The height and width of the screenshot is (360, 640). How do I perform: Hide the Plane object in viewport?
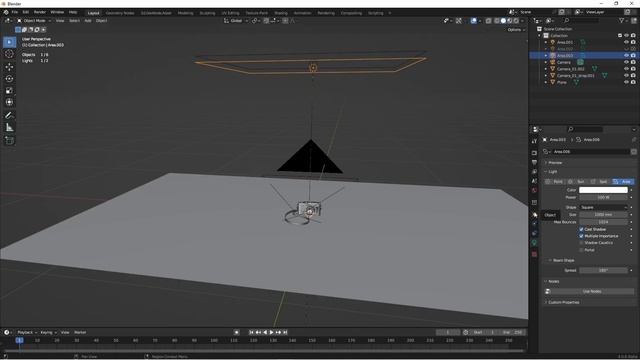coord(627,82)
